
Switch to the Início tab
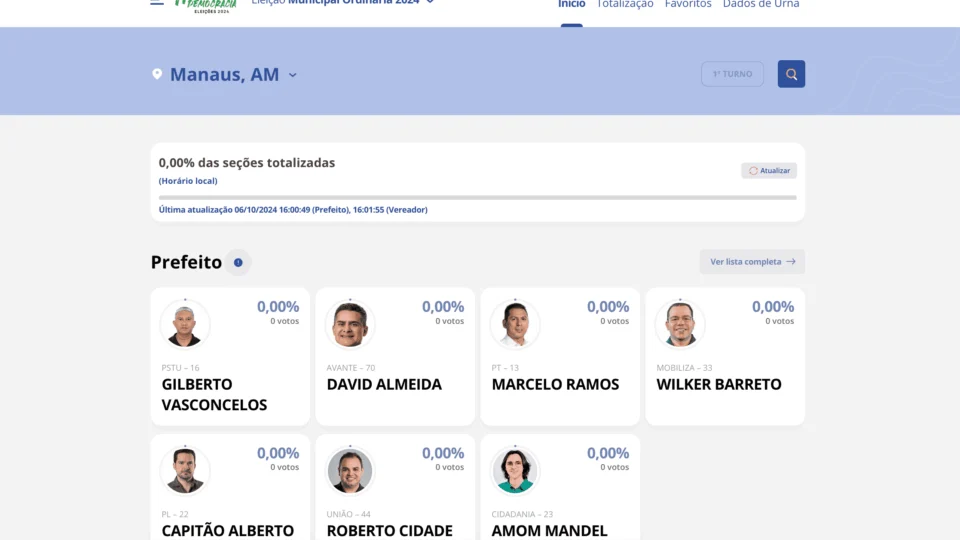click(571, 4)
